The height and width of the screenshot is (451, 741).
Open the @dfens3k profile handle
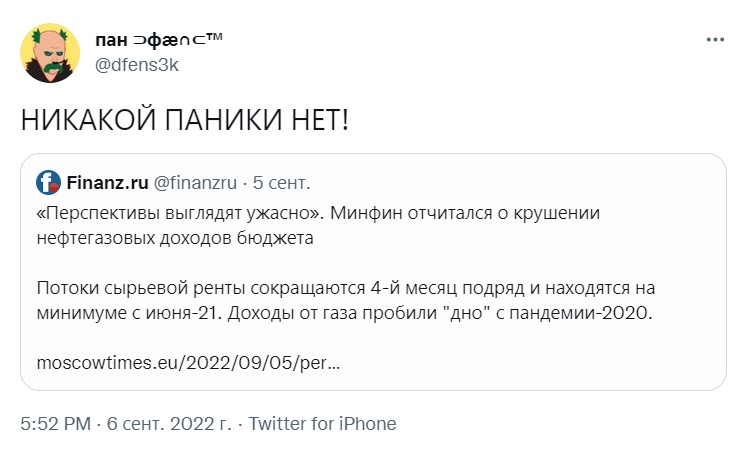tap(142, 64)
